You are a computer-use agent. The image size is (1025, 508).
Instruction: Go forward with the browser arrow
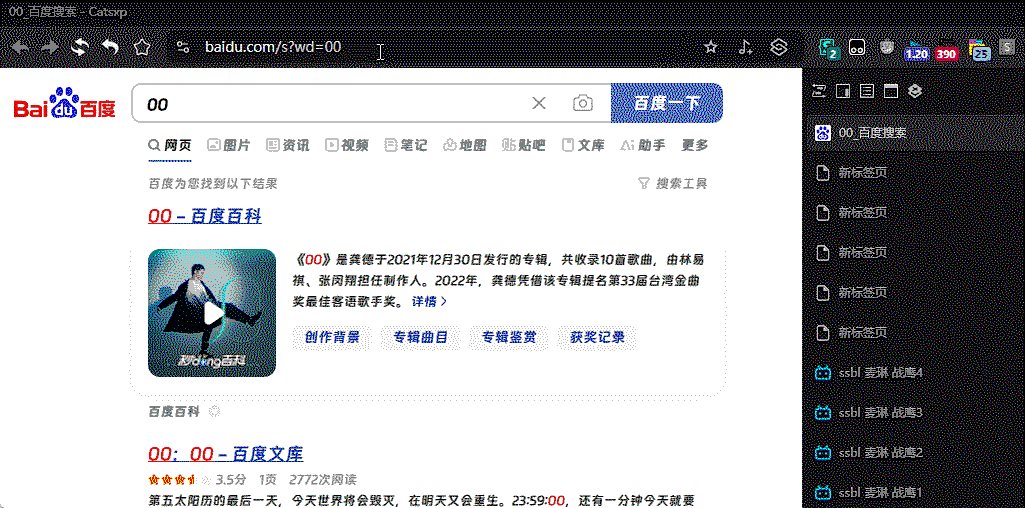(x=50, y=47)
